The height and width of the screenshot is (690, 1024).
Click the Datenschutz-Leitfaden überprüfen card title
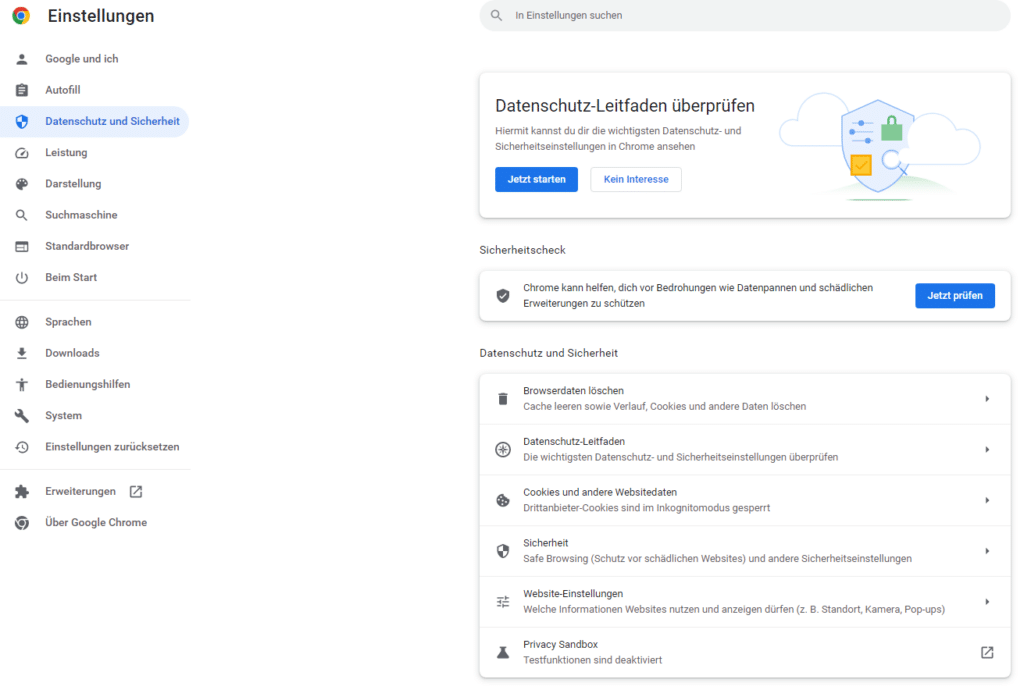[625, 106]
